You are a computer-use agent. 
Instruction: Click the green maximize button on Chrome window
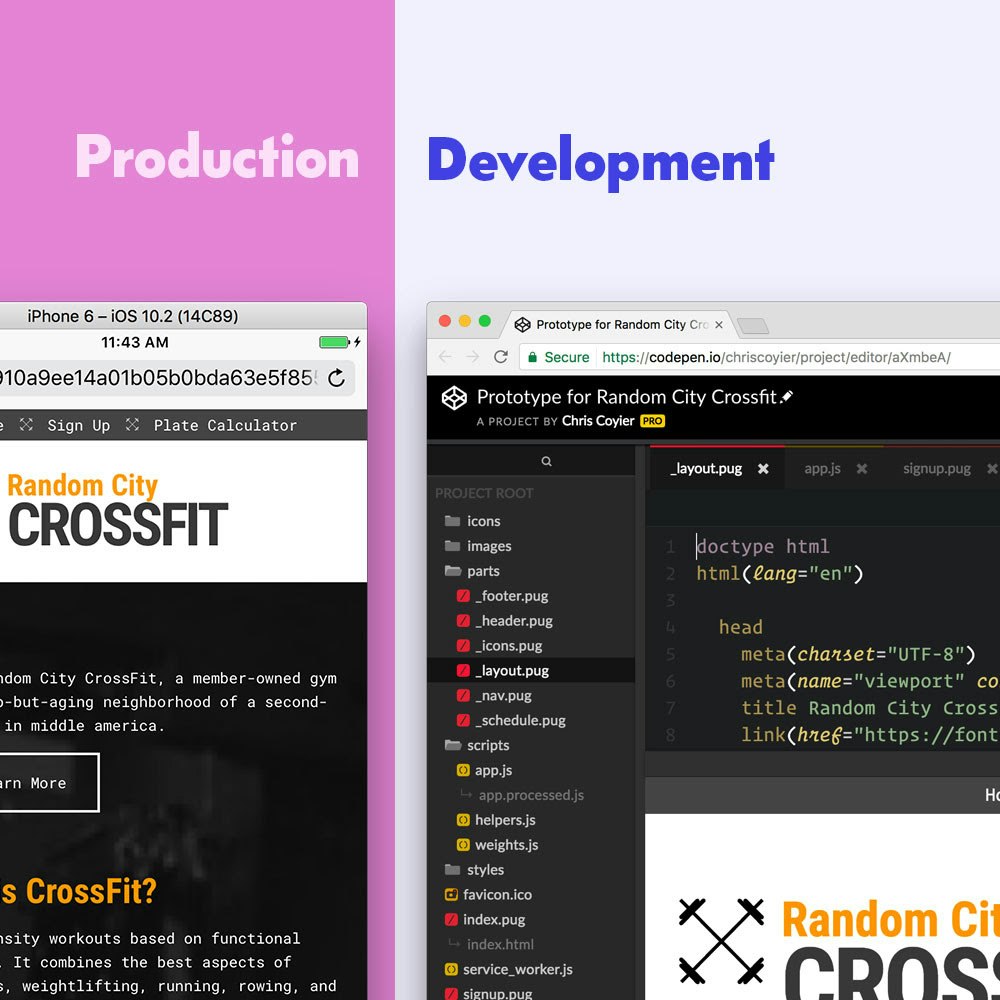(485, 321)
